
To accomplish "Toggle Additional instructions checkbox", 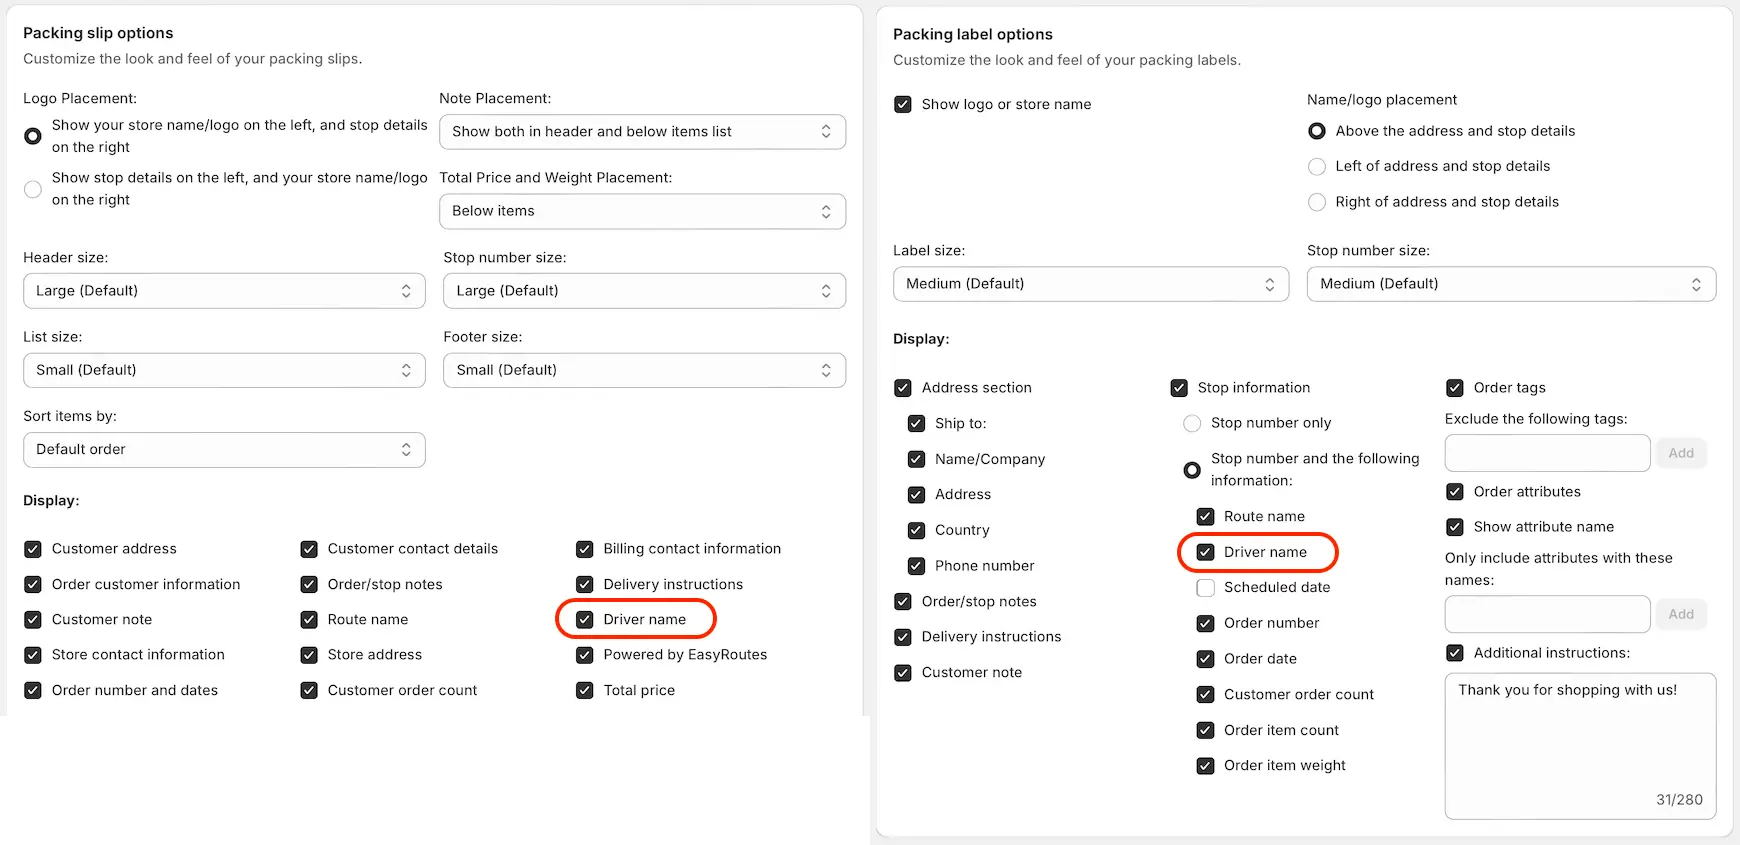I will click(1455, 653).
